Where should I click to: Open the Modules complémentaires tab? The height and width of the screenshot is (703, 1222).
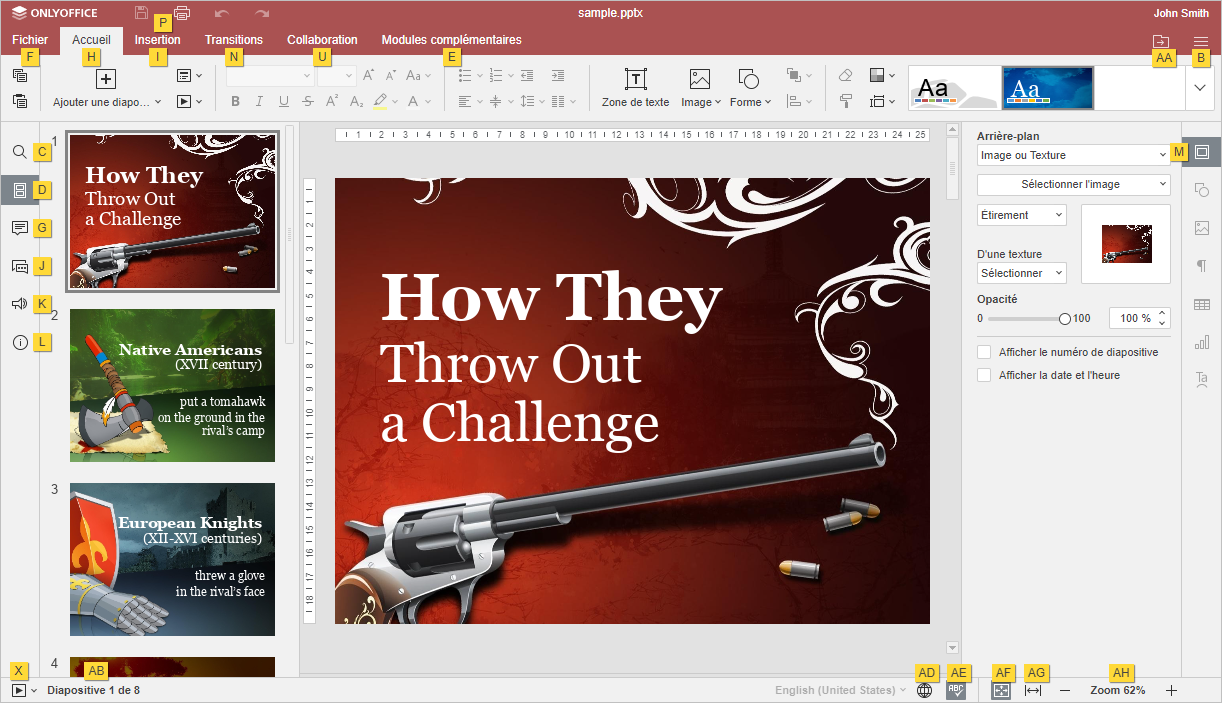point(452,40)
